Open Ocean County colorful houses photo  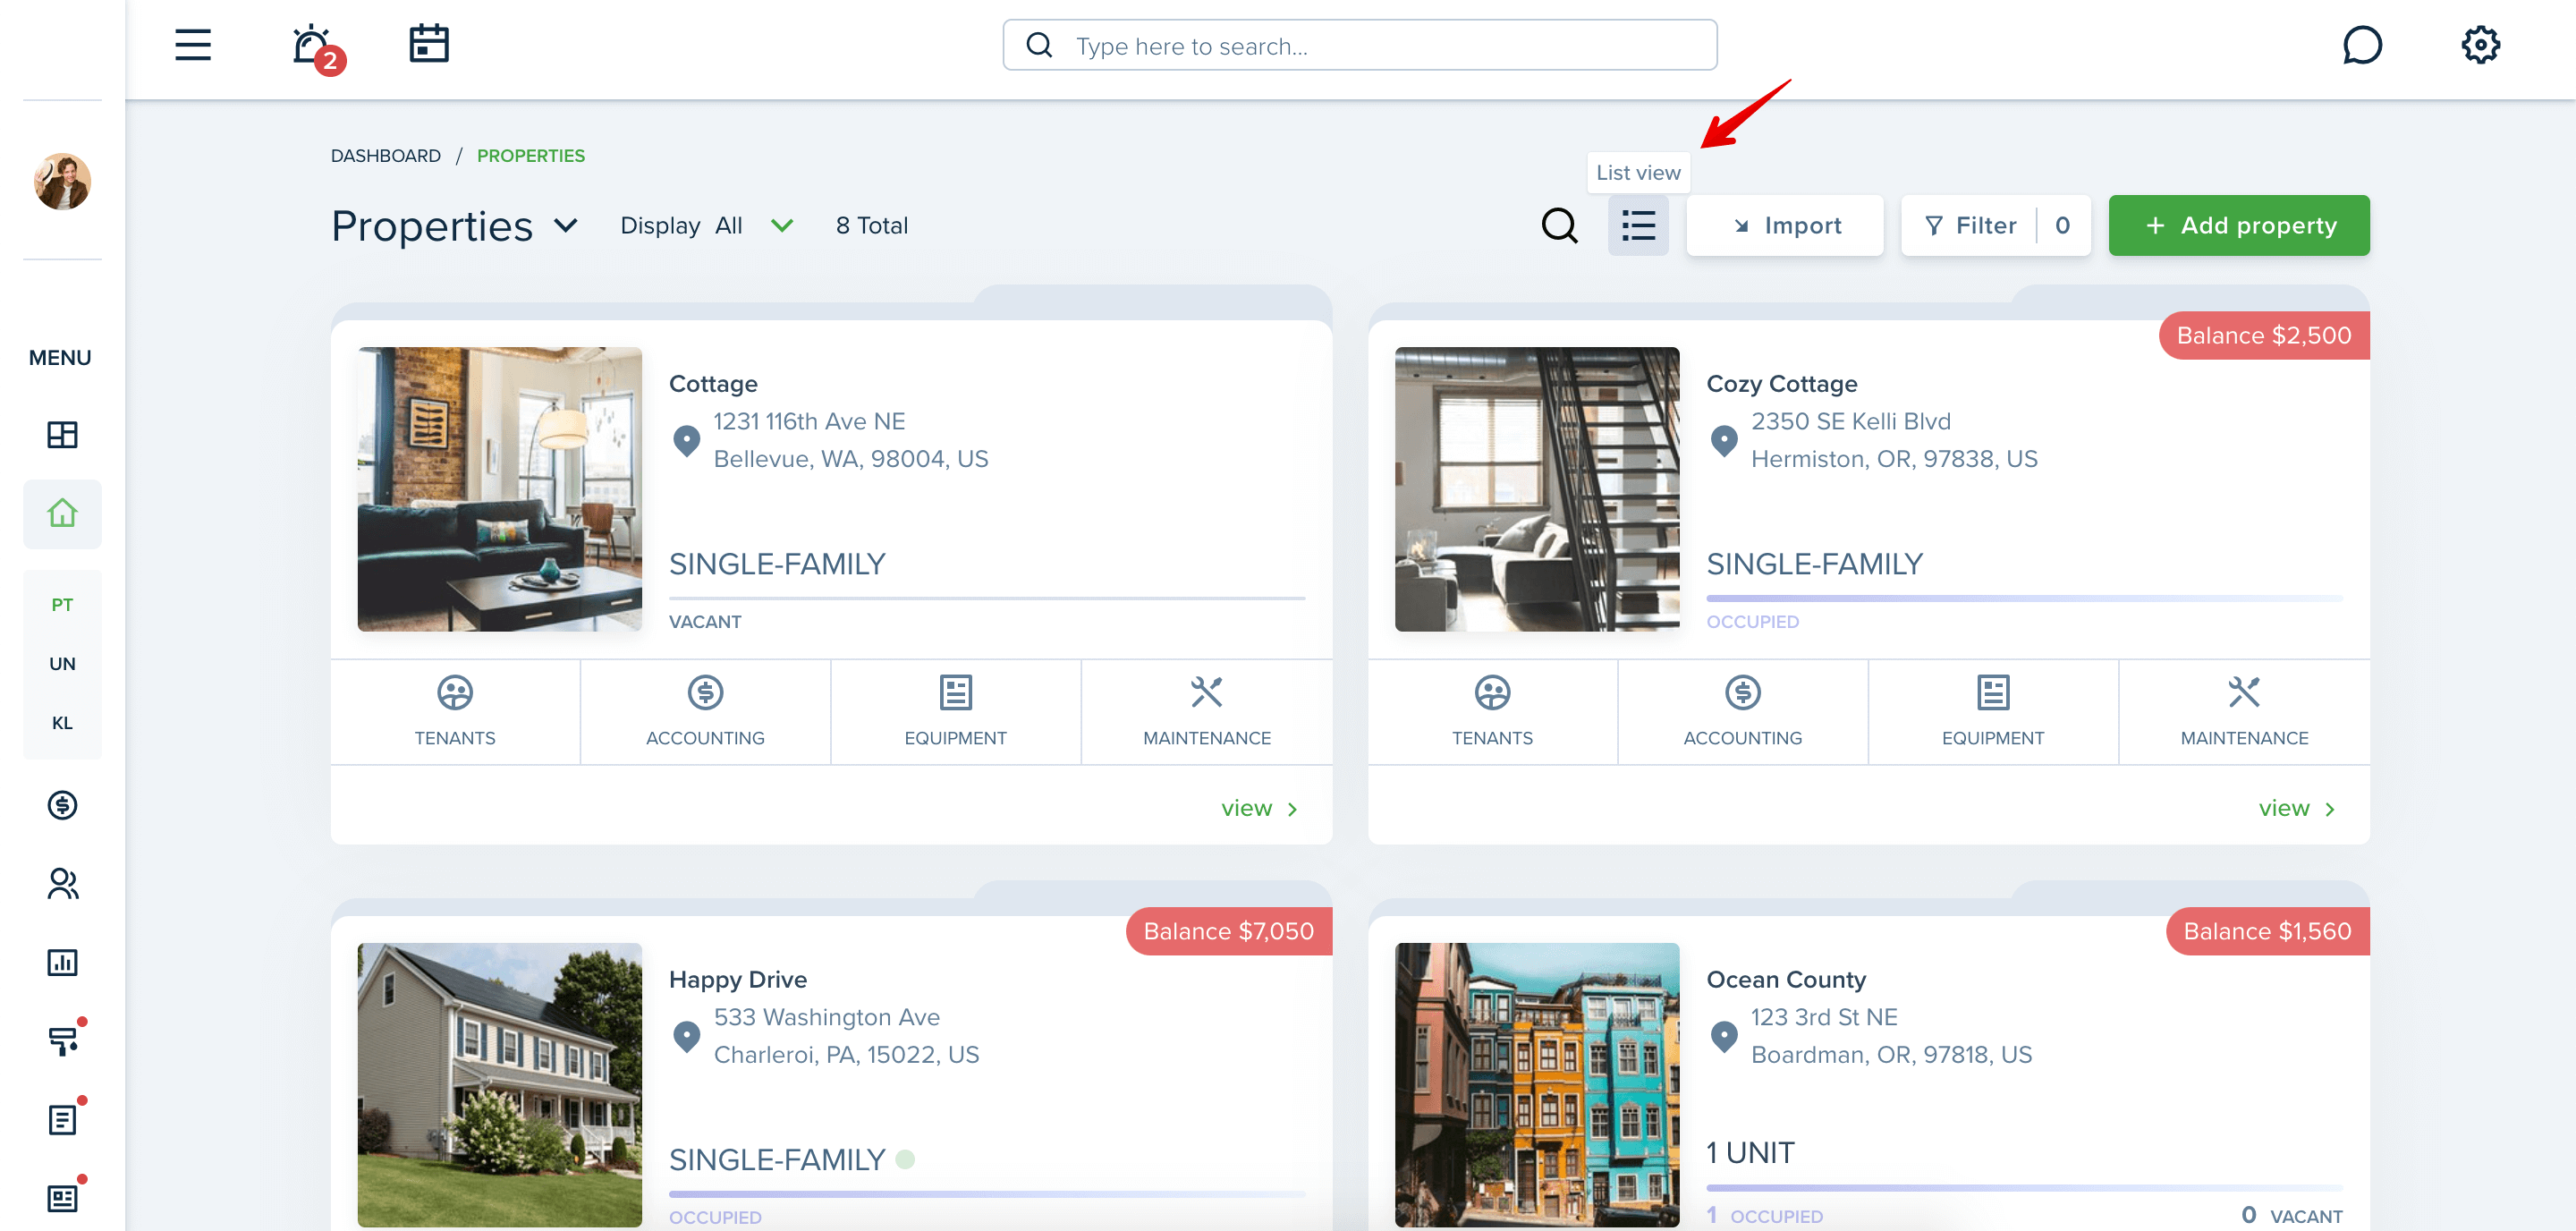(1537, 1085)
